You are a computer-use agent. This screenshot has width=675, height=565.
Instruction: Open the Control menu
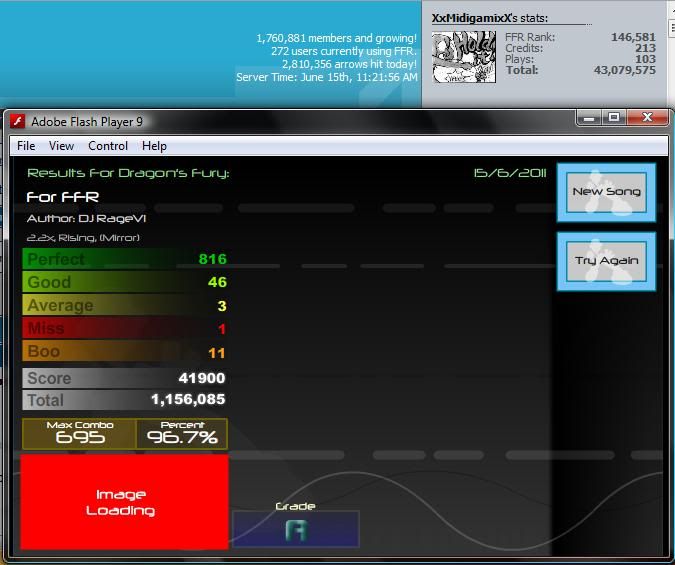point(108,146)
